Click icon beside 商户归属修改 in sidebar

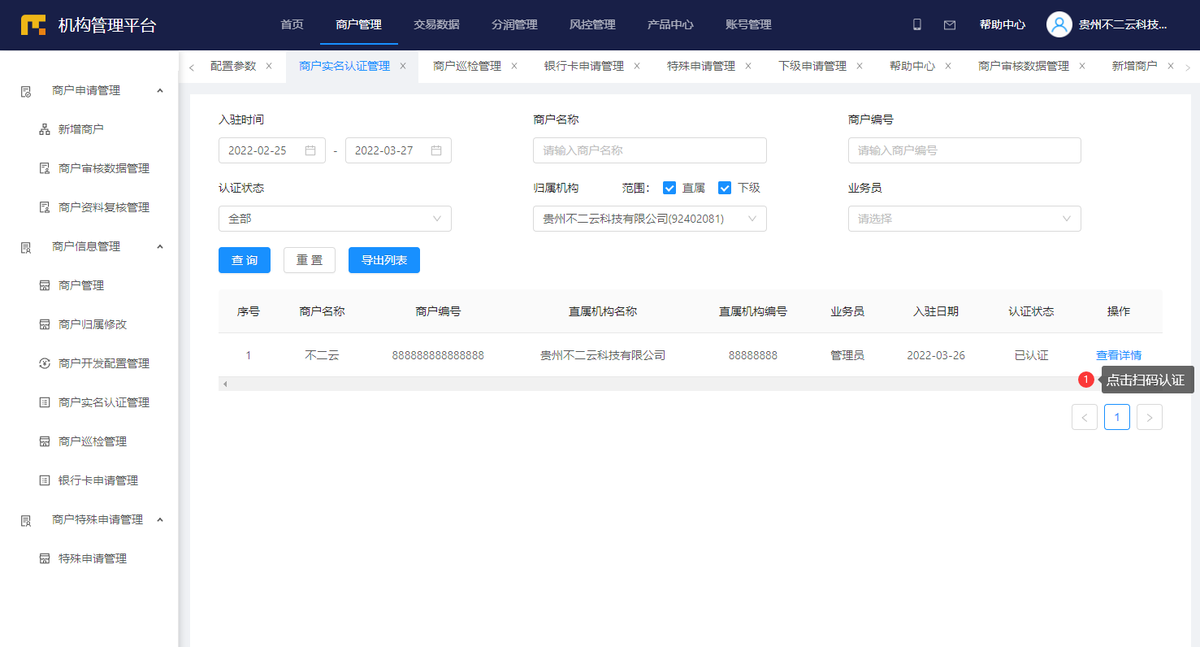44,324
